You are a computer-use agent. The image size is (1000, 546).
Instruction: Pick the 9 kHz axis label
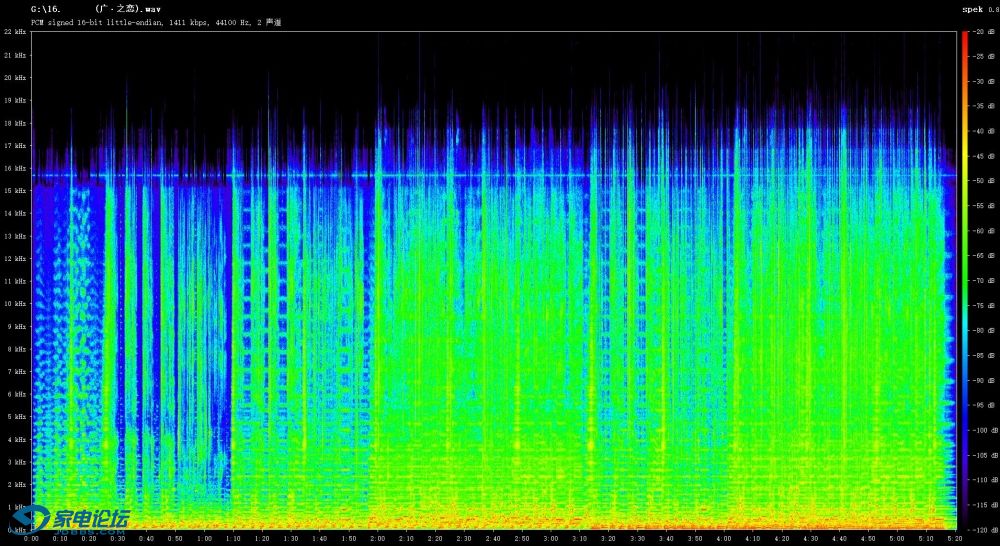(x=16, y=327)
